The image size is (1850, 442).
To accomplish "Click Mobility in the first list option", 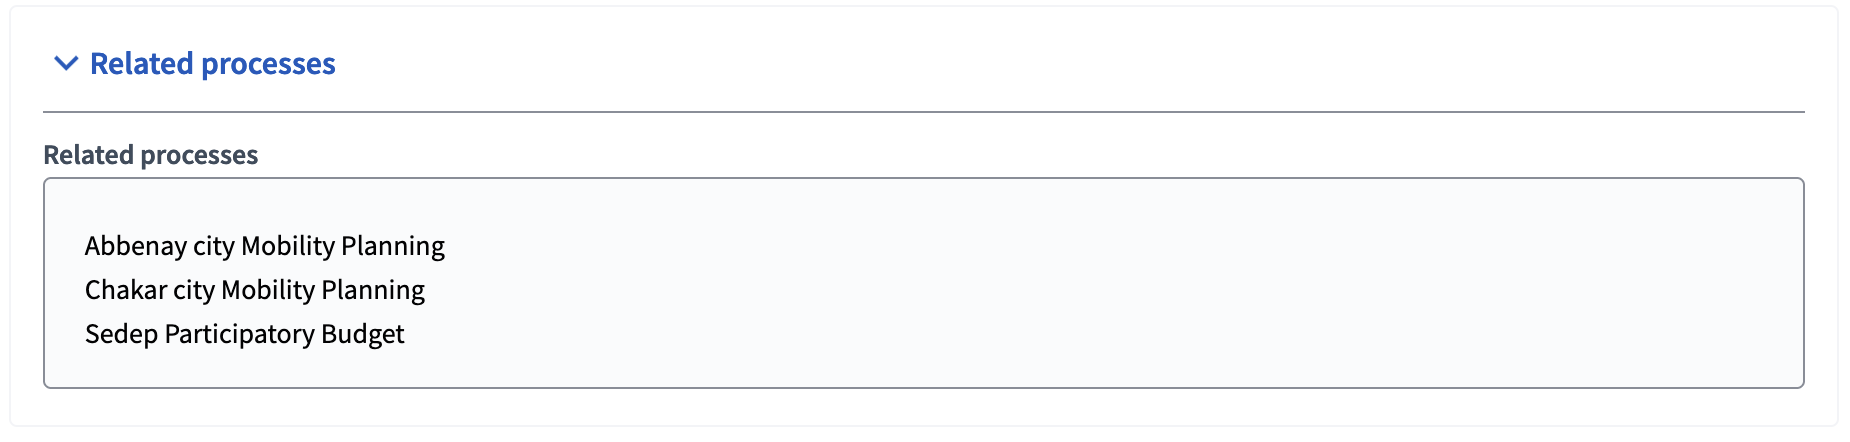I will (287, 246).
